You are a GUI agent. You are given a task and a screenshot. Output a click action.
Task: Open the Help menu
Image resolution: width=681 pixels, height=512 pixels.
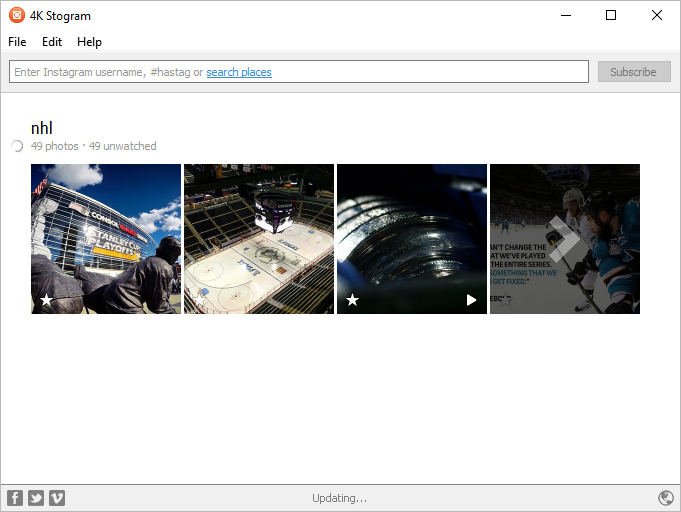(89, 42)
